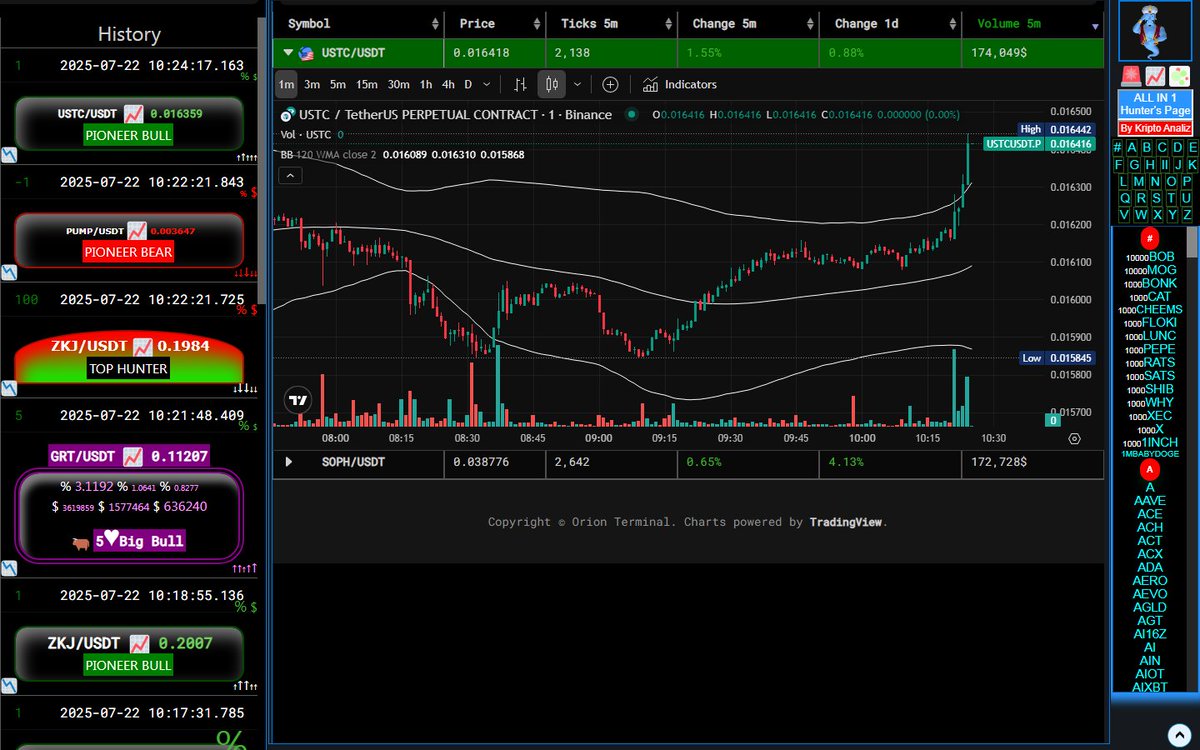Image resolution: width=1200 pixels, height=750 pixels.
Task: Select the candlestick chart style icon
Action: pos(552,84)
